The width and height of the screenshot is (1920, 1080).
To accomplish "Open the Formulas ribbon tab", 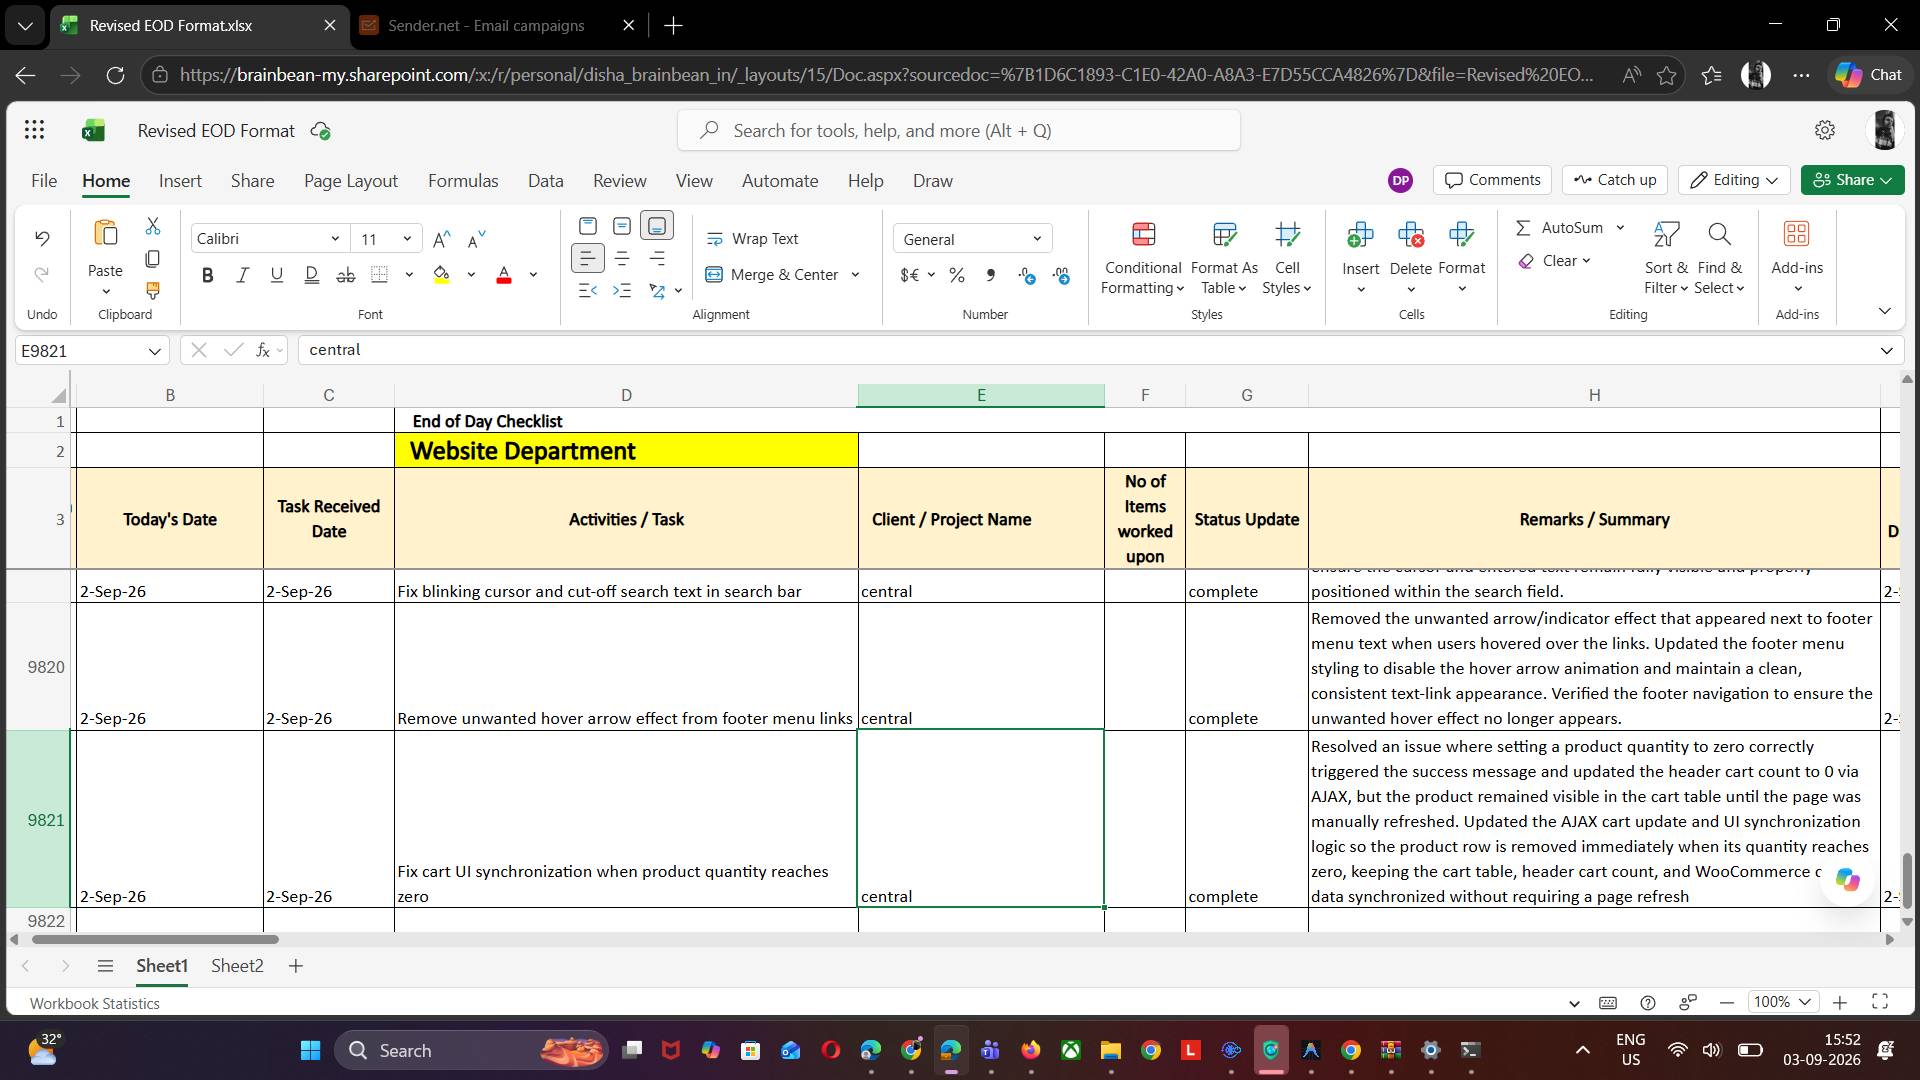I will (463, 181).
